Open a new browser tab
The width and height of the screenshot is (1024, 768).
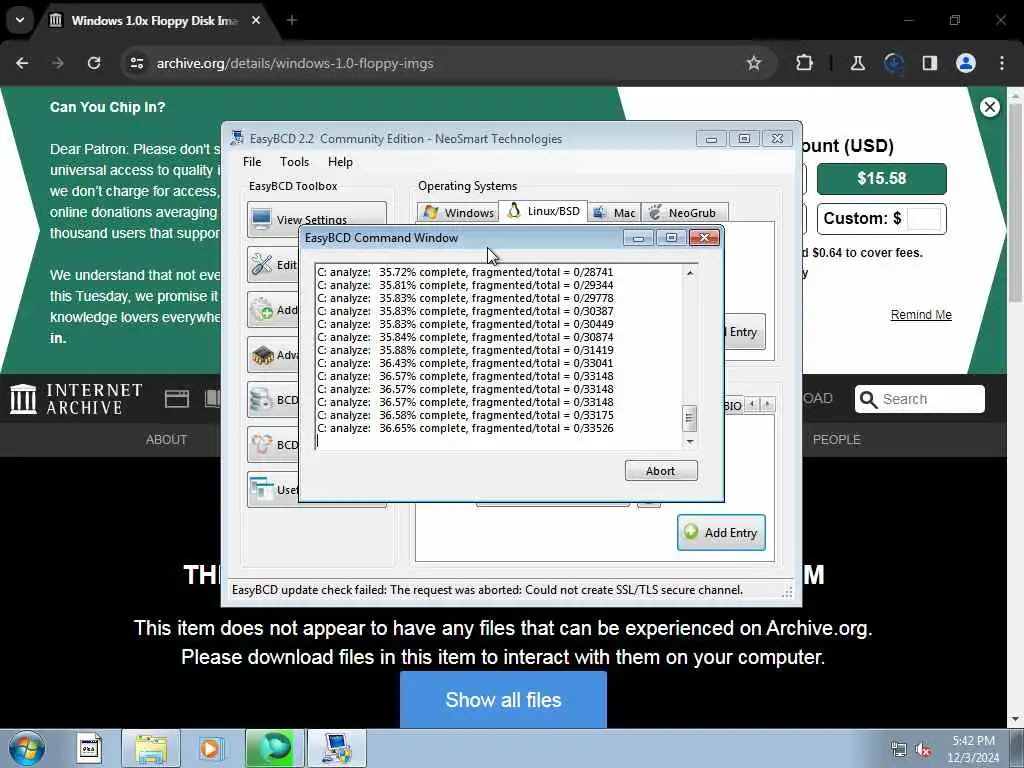click(292, 20)
